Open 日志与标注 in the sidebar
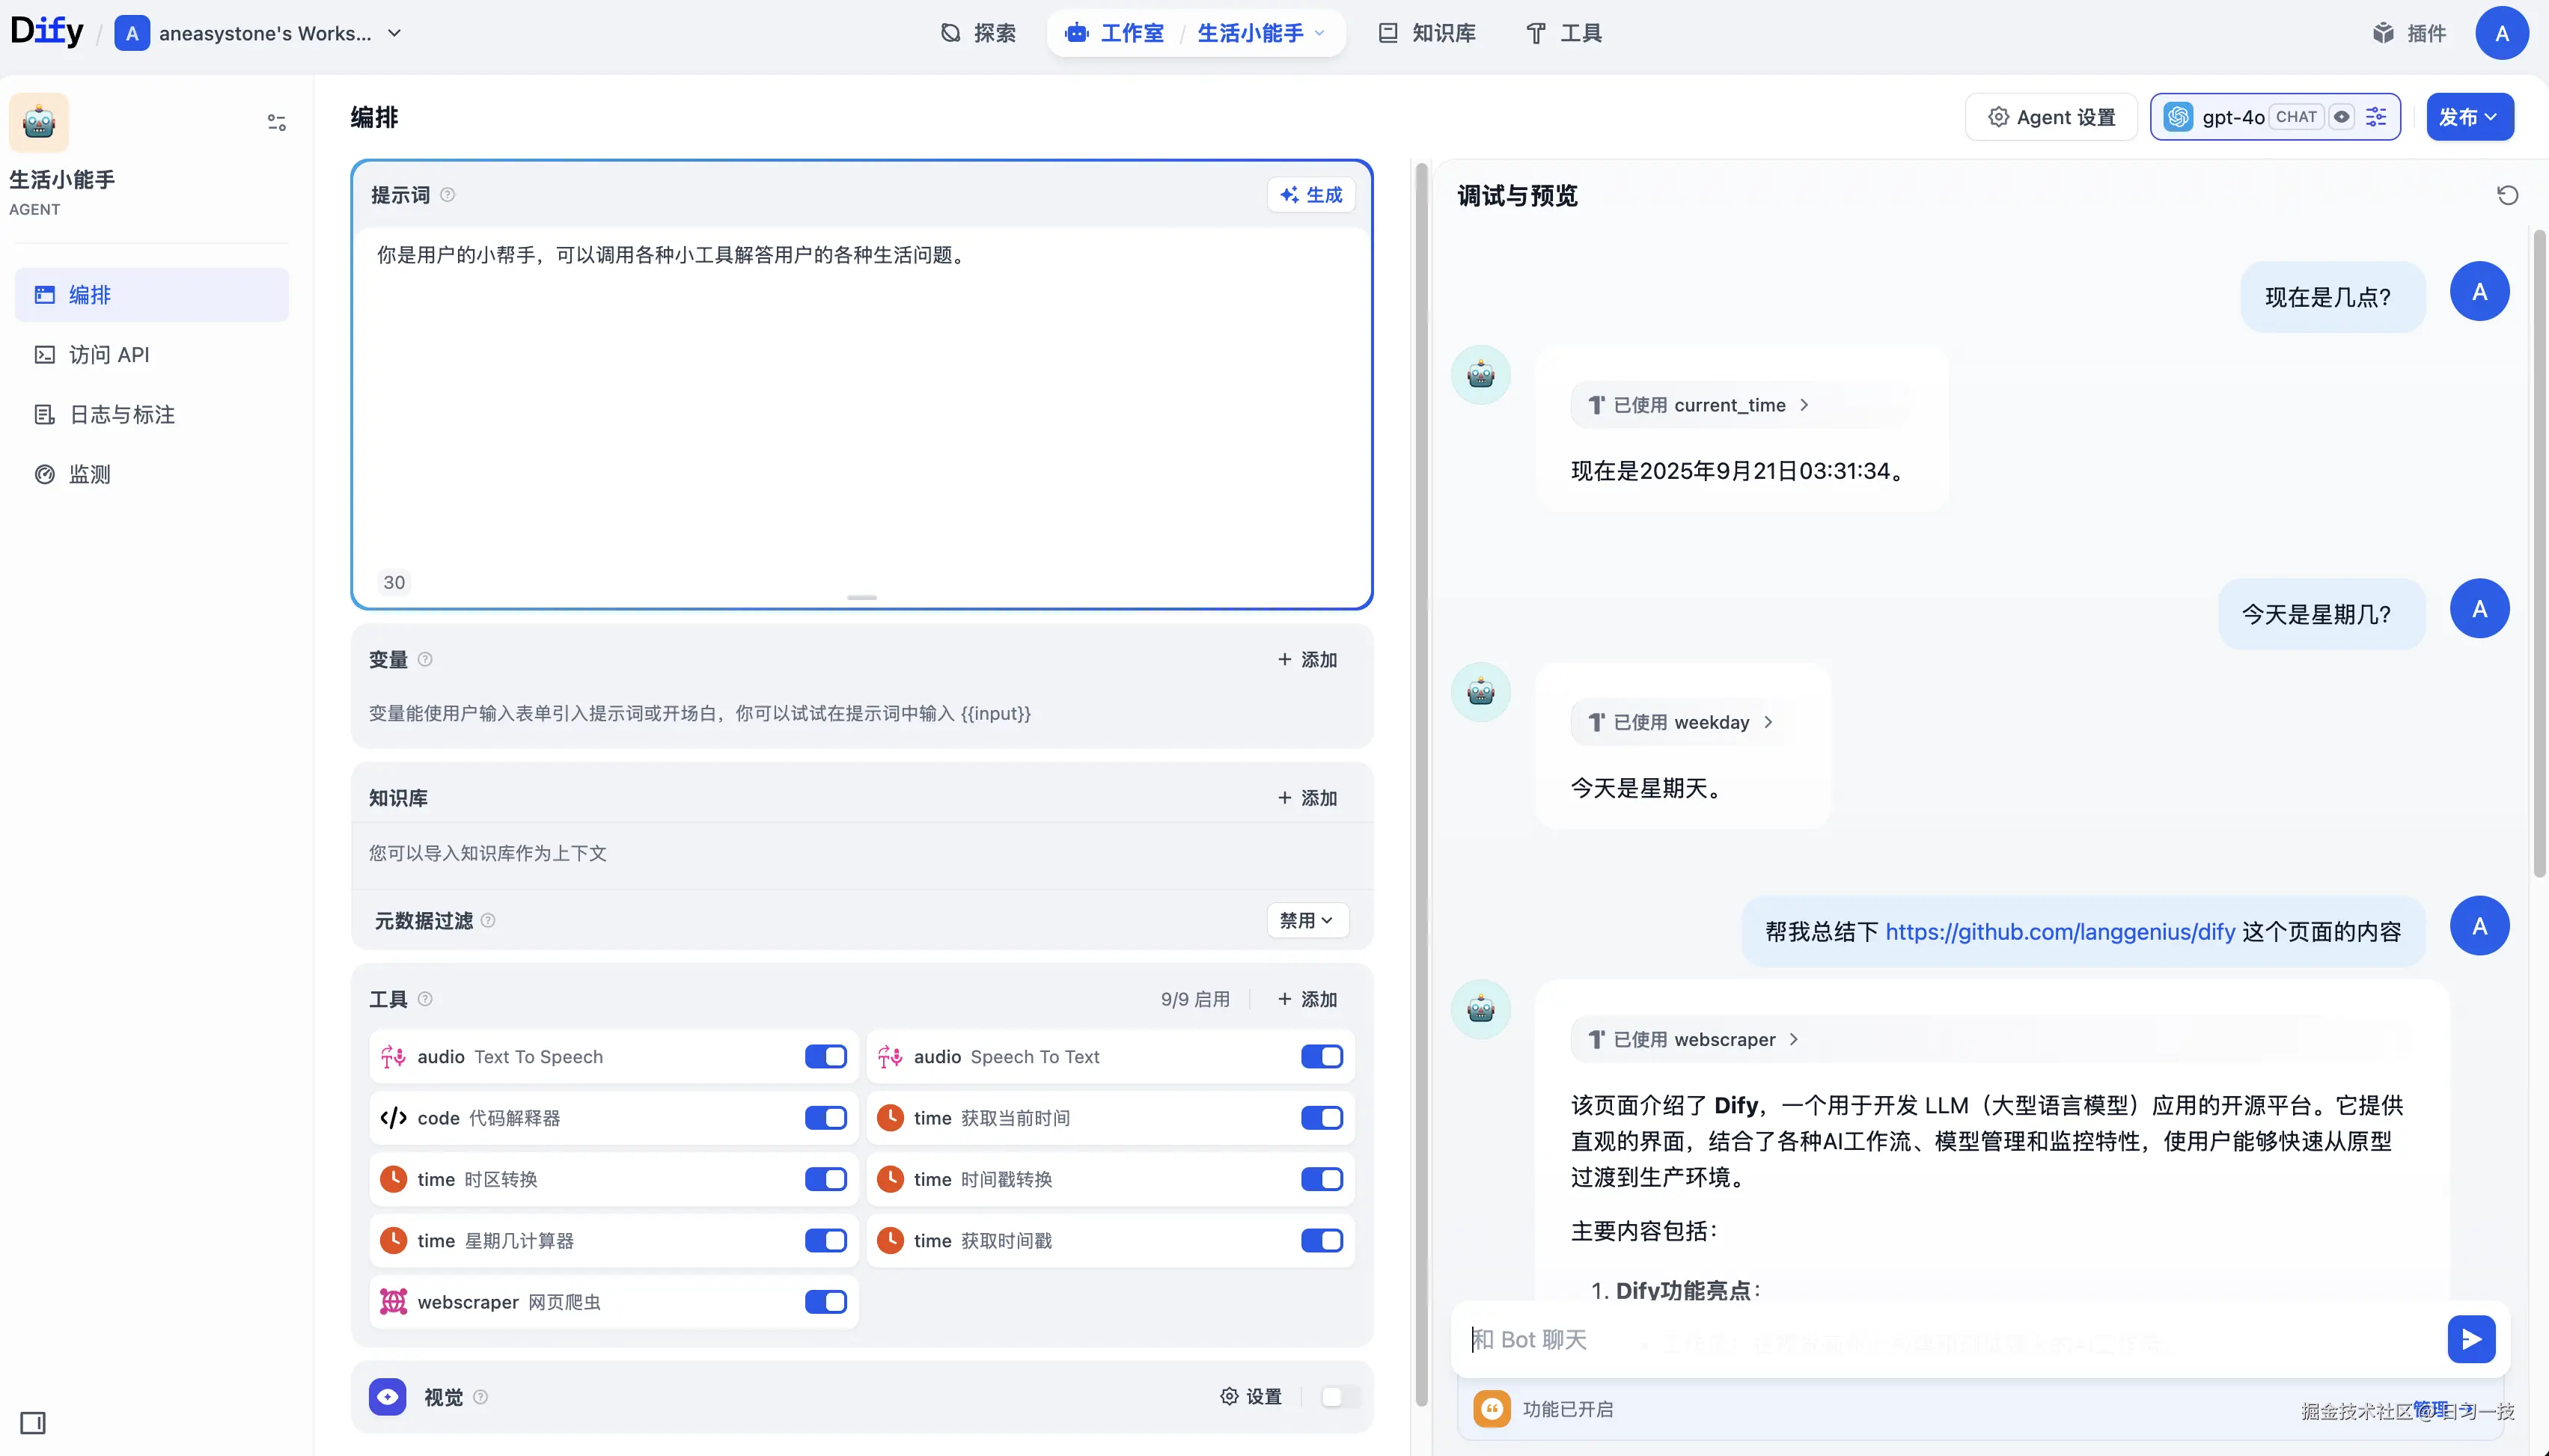 point(121,415)
